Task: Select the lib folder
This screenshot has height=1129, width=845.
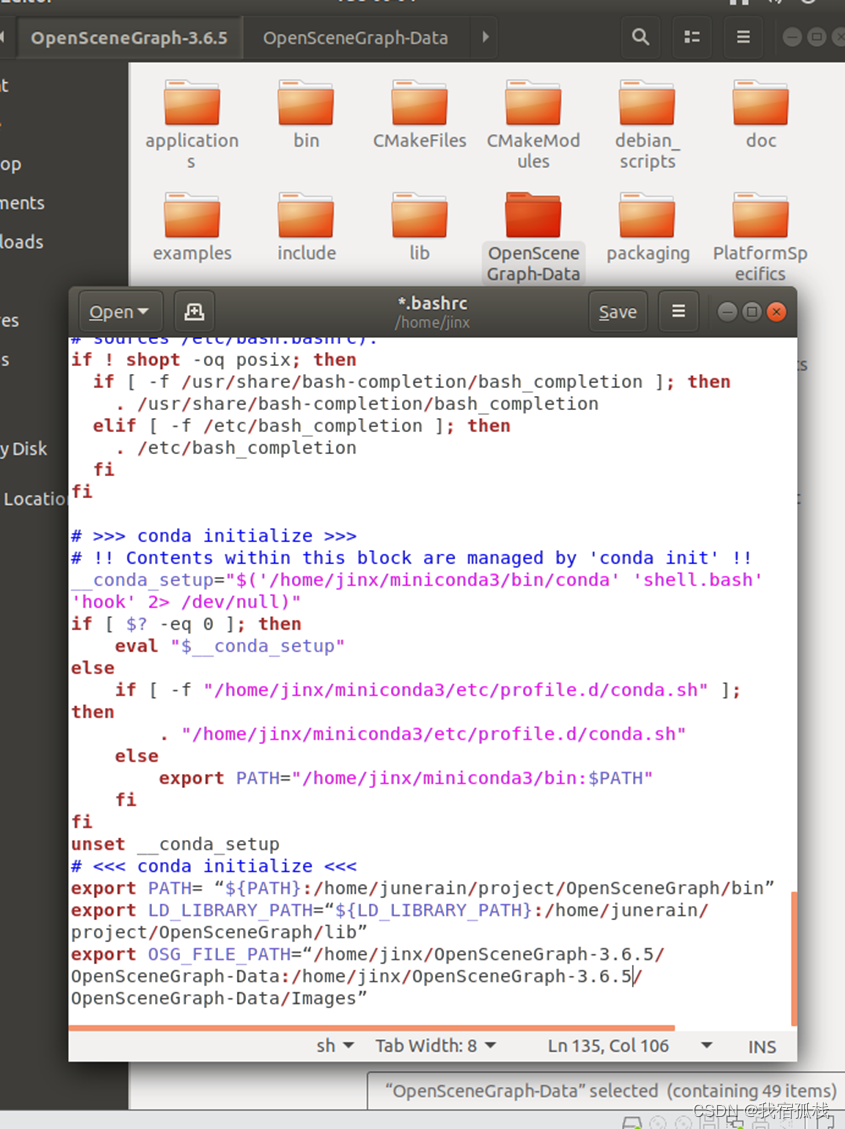Action: pos(420,227)
